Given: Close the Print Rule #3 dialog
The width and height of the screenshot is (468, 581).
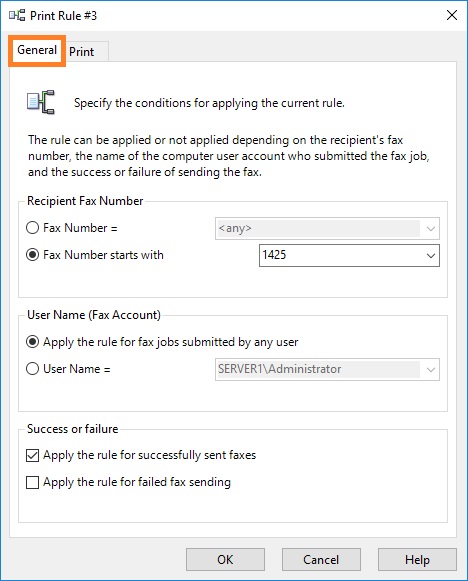Looking at the screenshot, I should [x=452, y=15].
